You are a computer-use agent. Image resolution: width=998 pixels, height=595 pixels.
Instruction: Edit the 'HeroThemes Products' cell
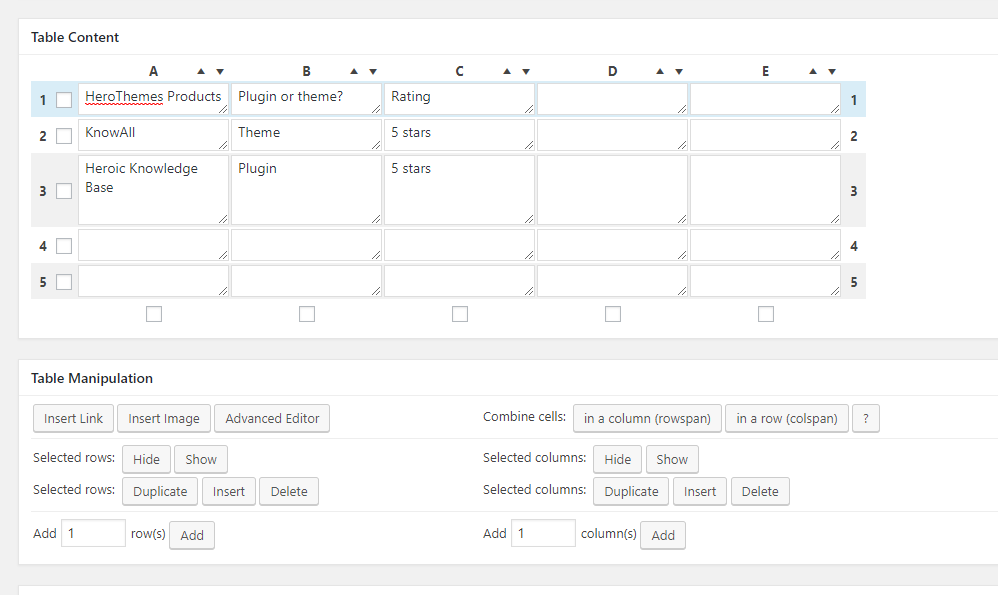point(153,99)
